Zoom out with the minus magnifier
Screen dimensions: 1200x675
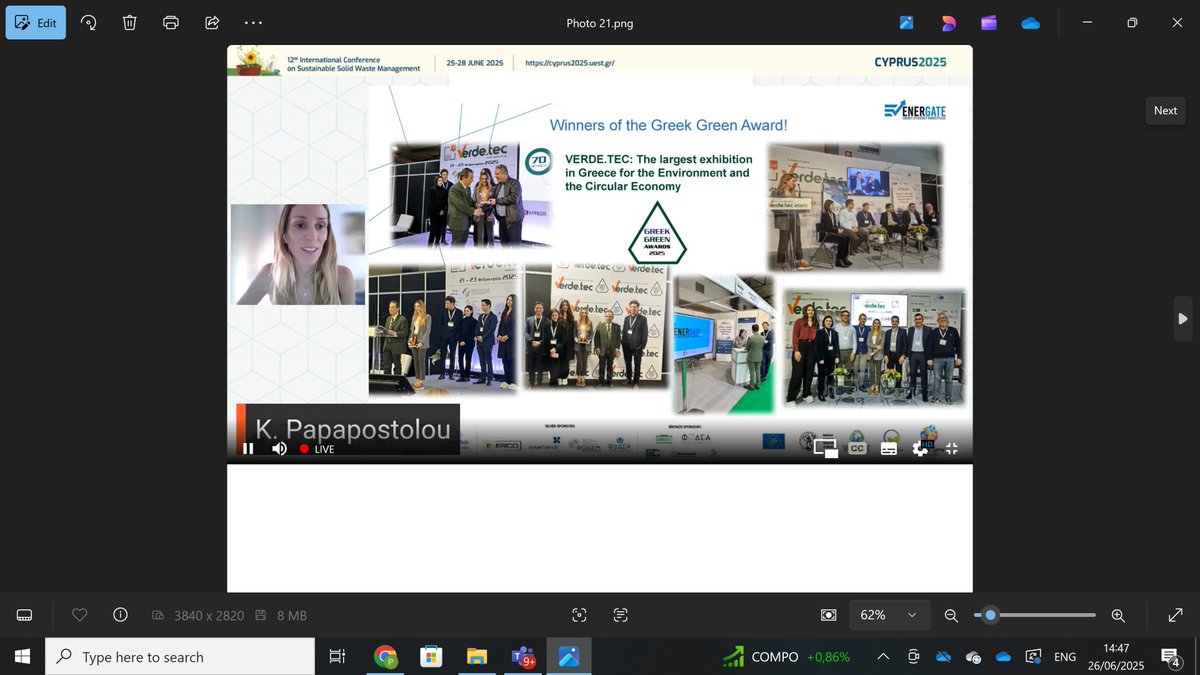[x=951, y=616]
